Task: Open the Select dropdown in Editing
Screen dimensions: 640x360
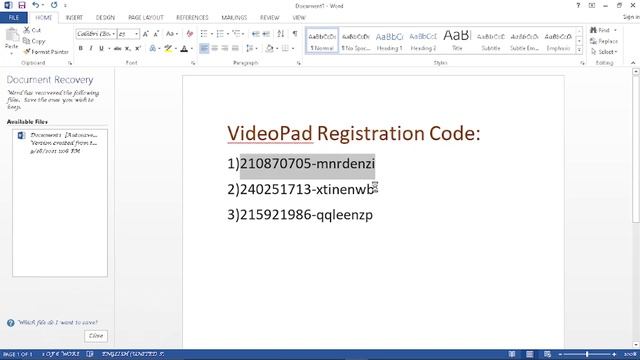Action: point(604,52)
